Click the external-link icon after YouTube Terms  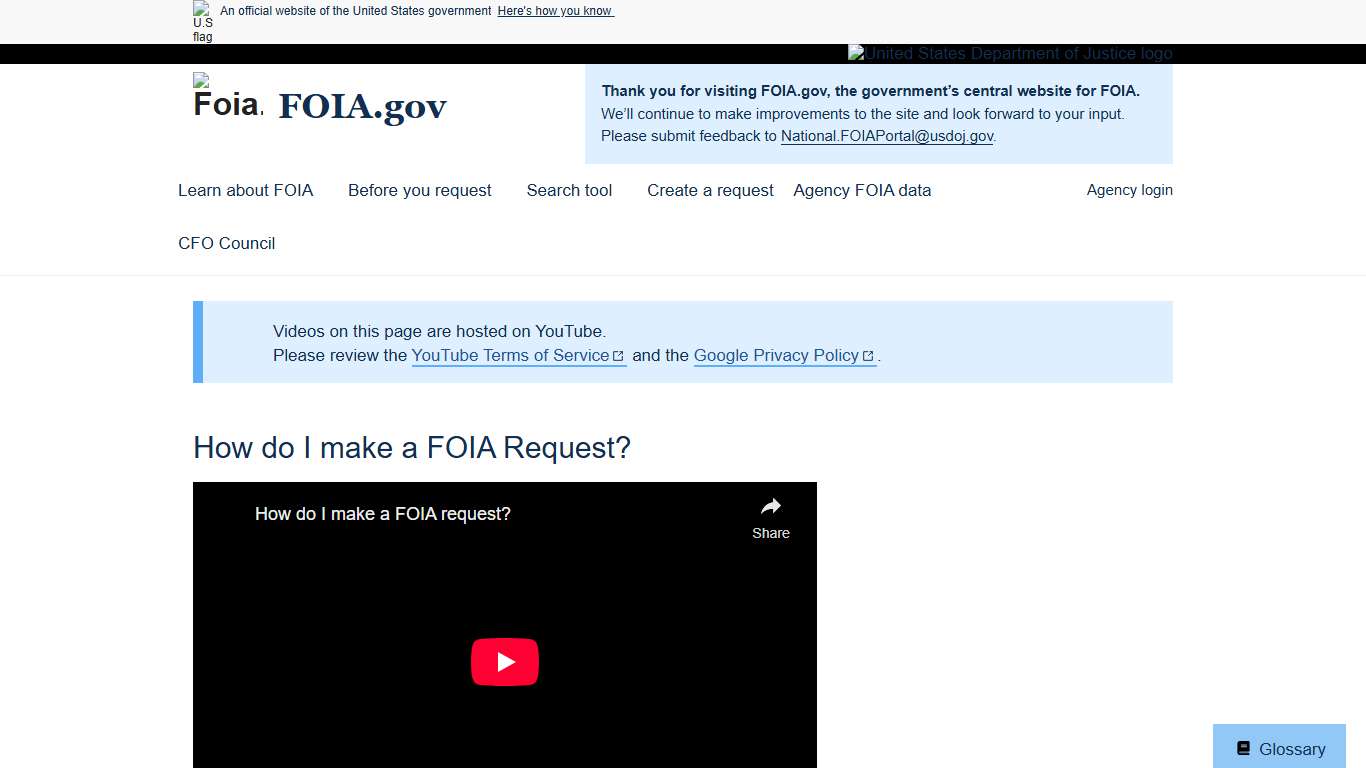[619, 355]
